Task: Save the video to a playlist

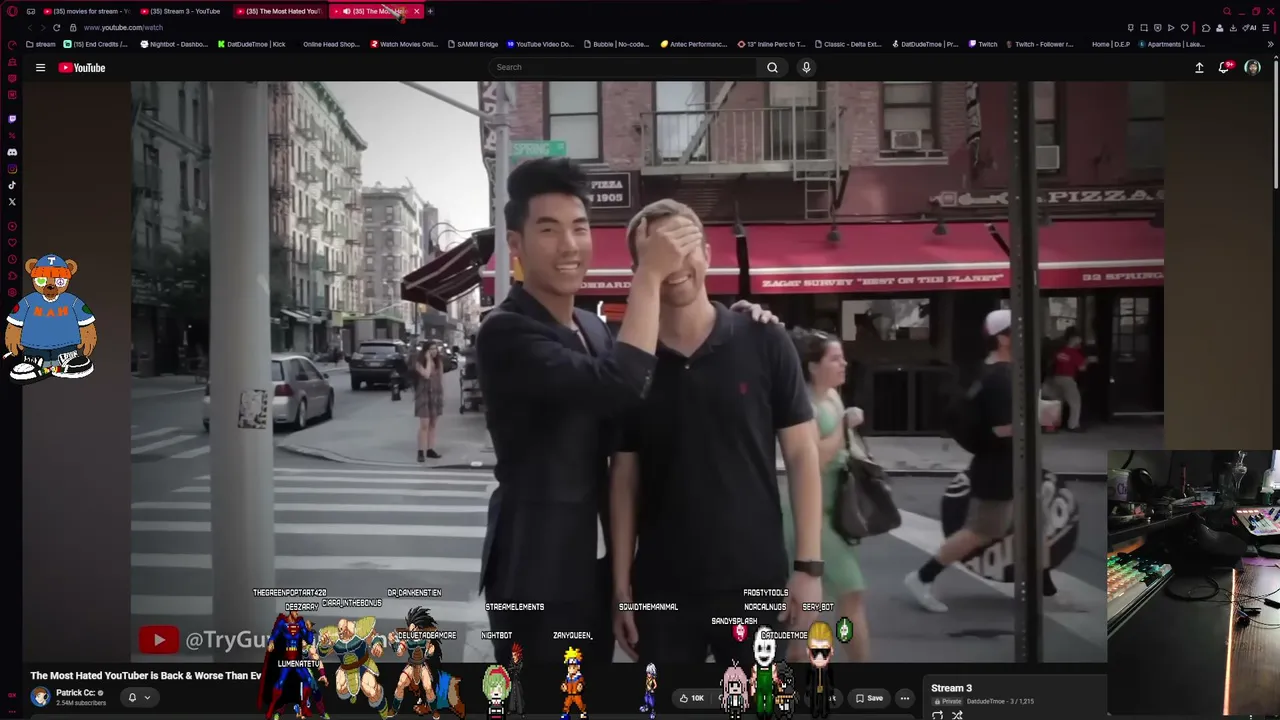Action: (x=869, y=698)
